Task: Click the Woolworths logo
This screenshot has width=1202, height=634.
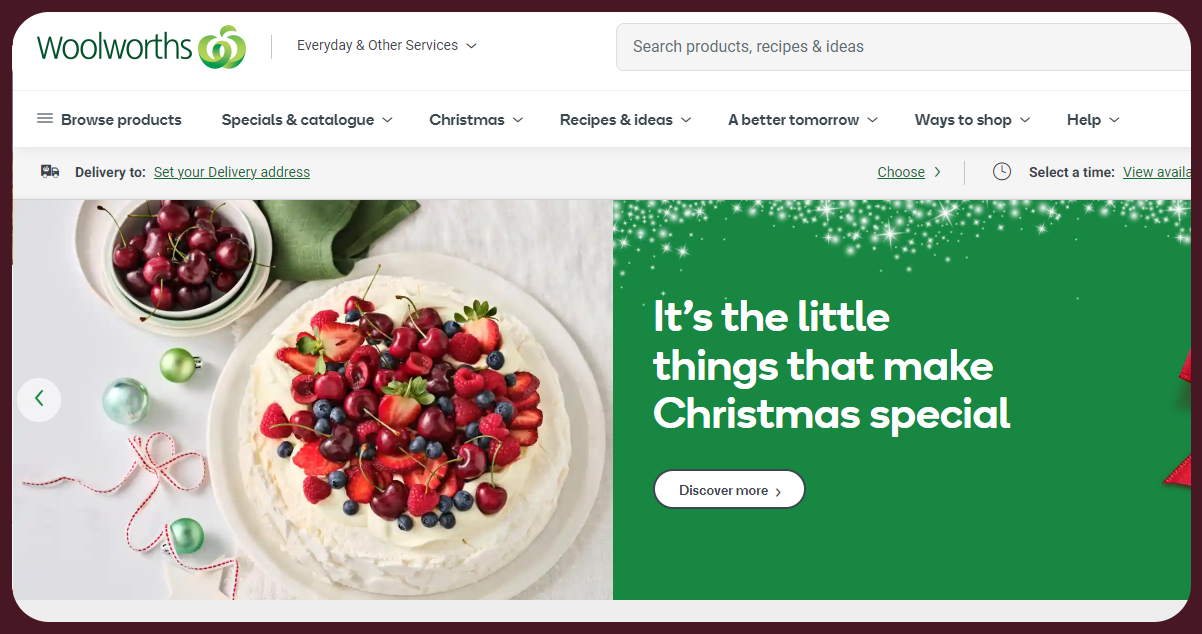Action: [141, 47]
